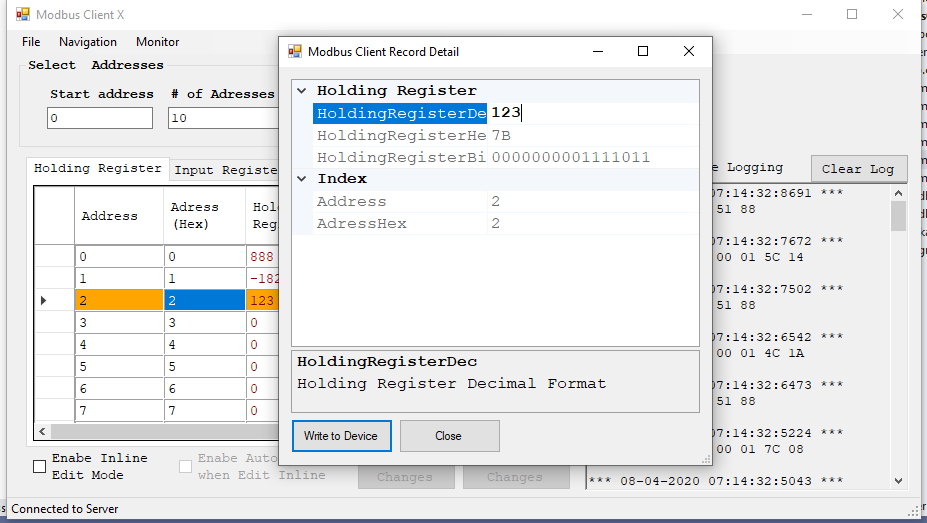Click the dialog resize grip corner
The height and width of the screenshot is (523, 927).
(706, 459)
